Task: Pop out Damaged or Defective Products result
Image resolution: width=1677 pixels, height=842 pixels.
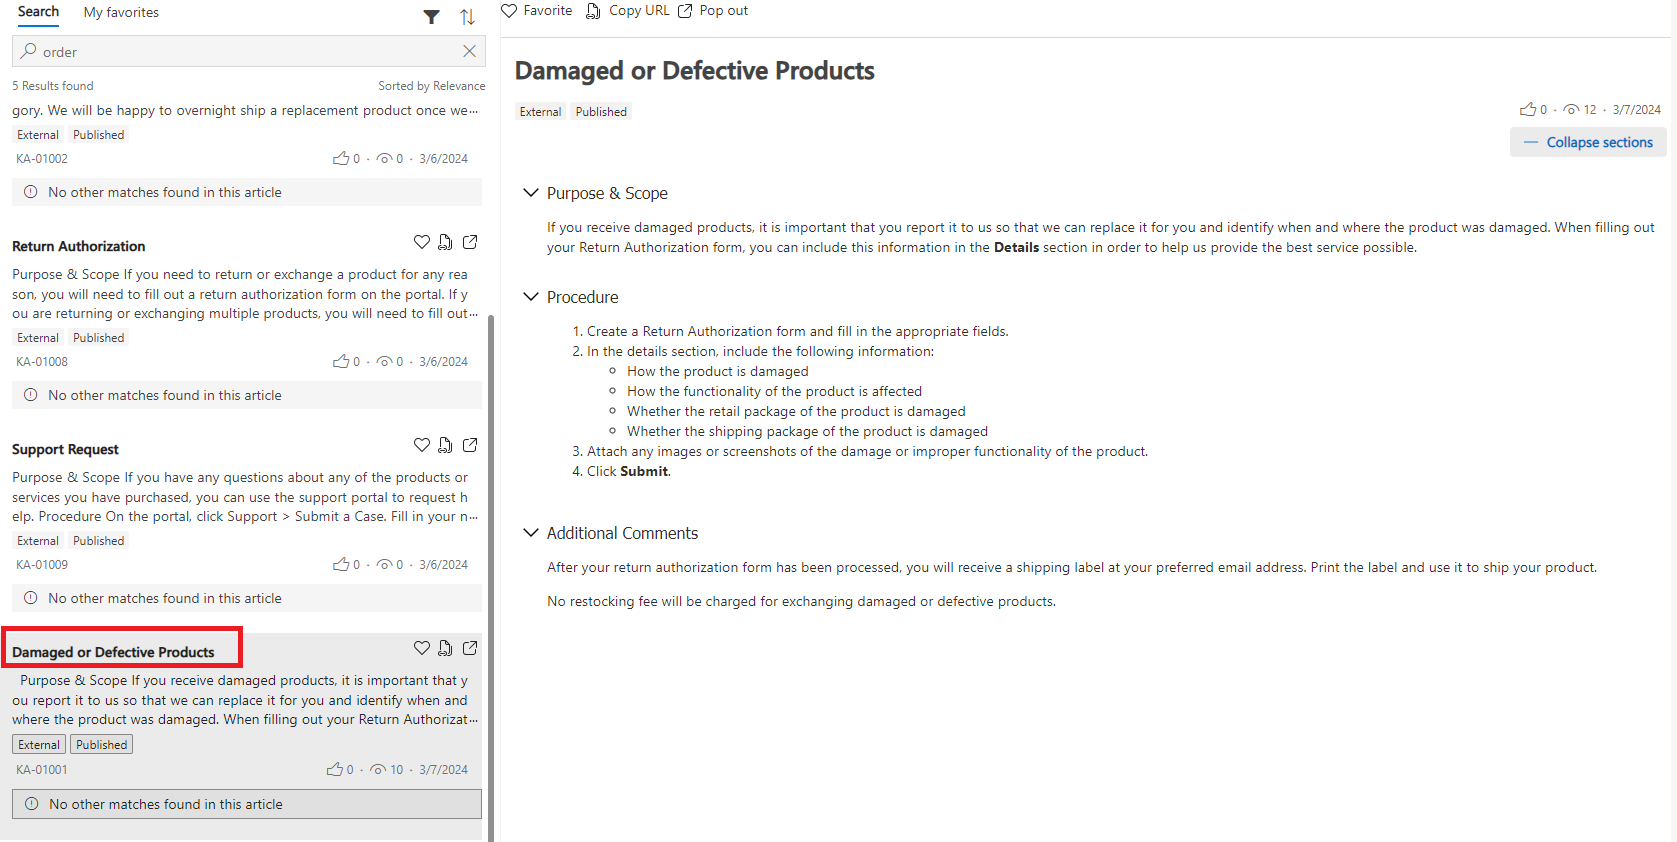Action: pos(470,648)
